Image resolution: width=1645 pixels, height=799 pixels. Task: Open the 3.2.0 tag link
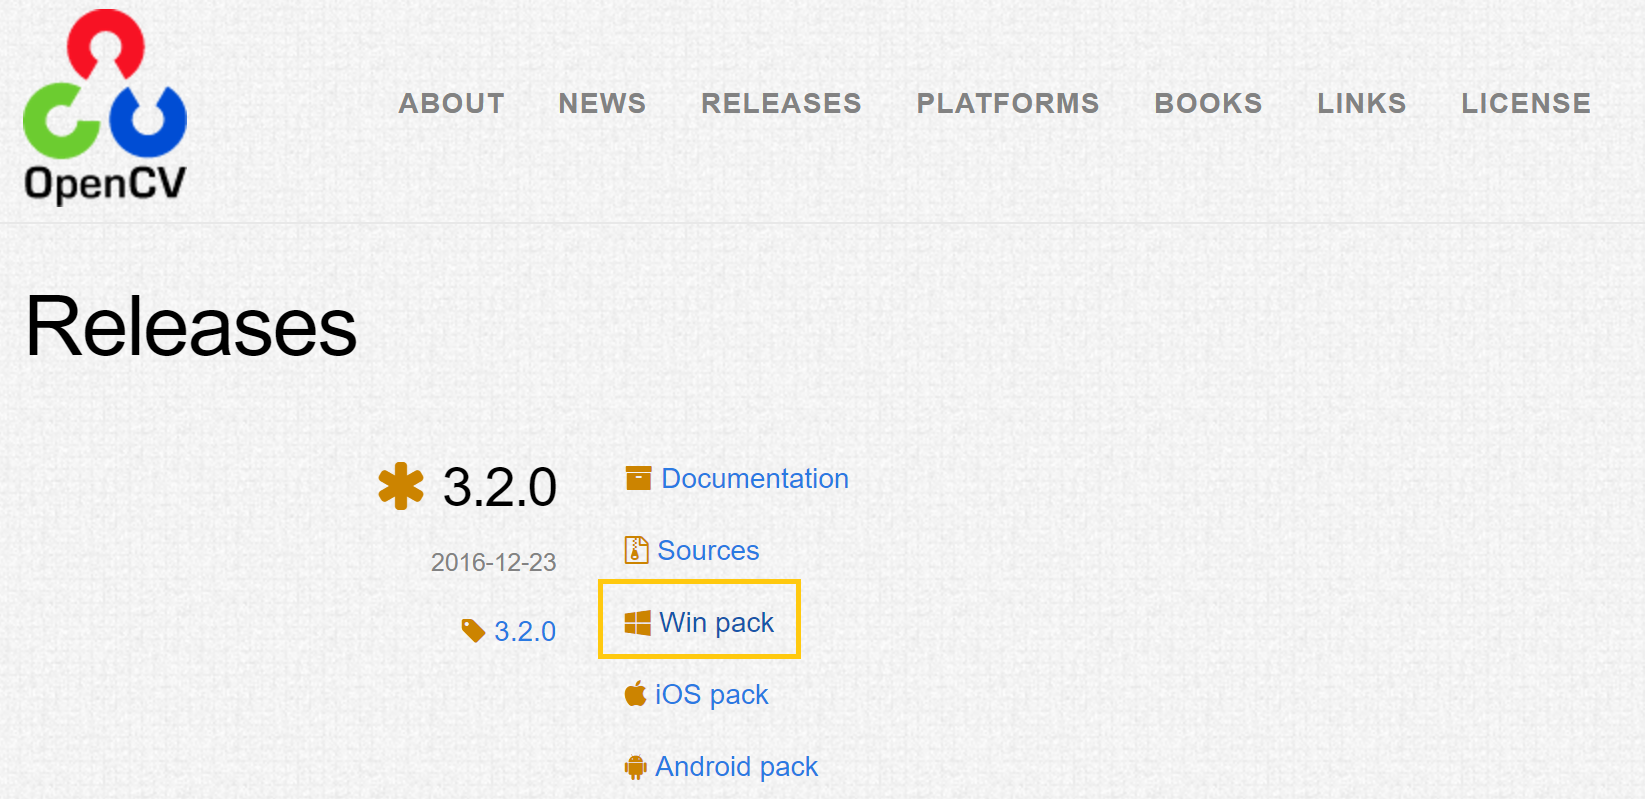[x=525, y=632]
